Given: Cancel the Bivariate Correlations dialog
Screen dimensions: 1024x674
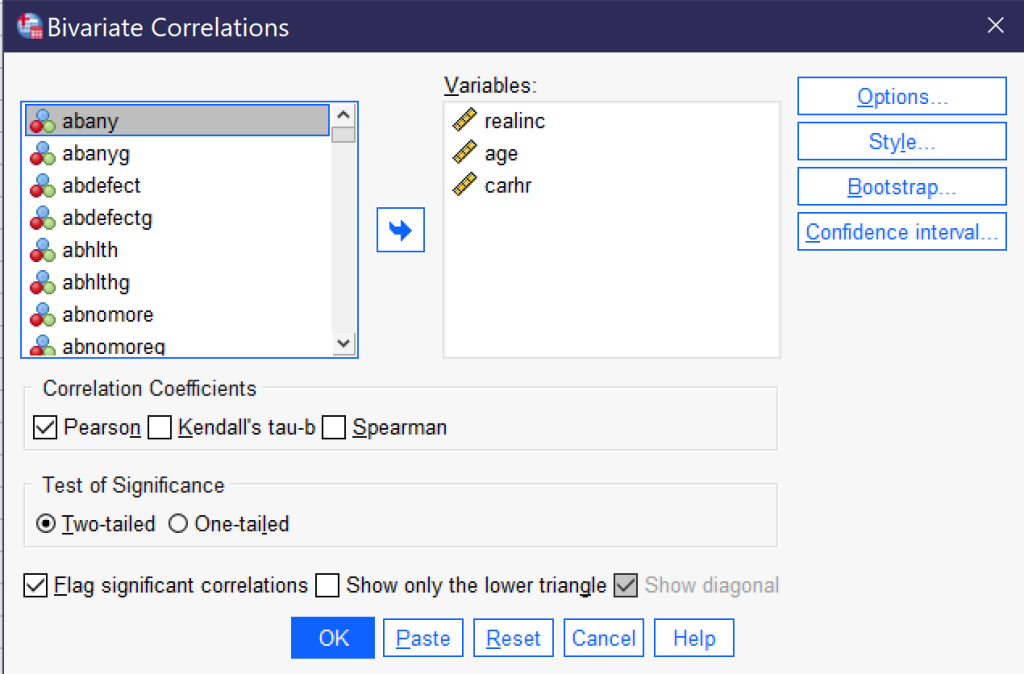Looking at the screenshot, I should [x=603, y=637].
